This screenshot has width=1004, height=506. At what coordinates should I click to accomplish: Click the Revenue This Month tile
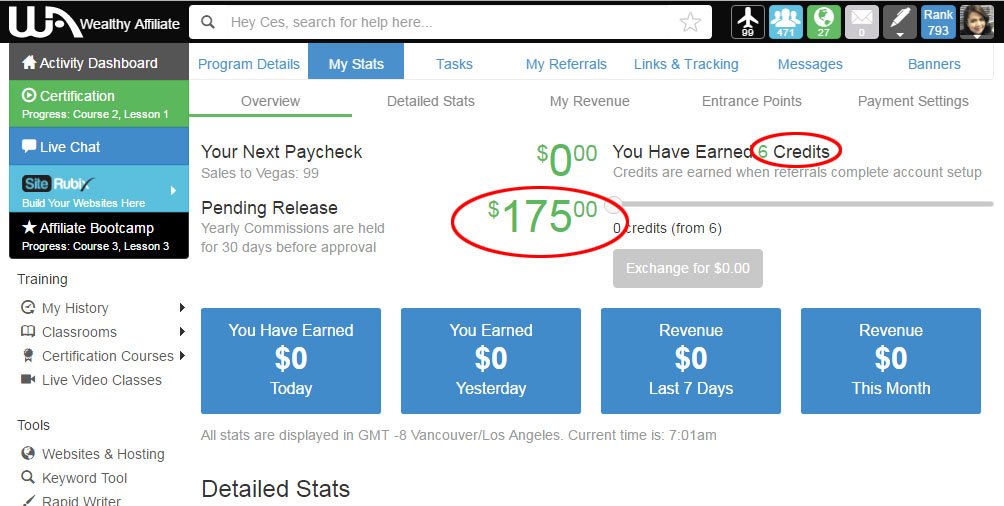pyautogui.click(x=891, y=361)
